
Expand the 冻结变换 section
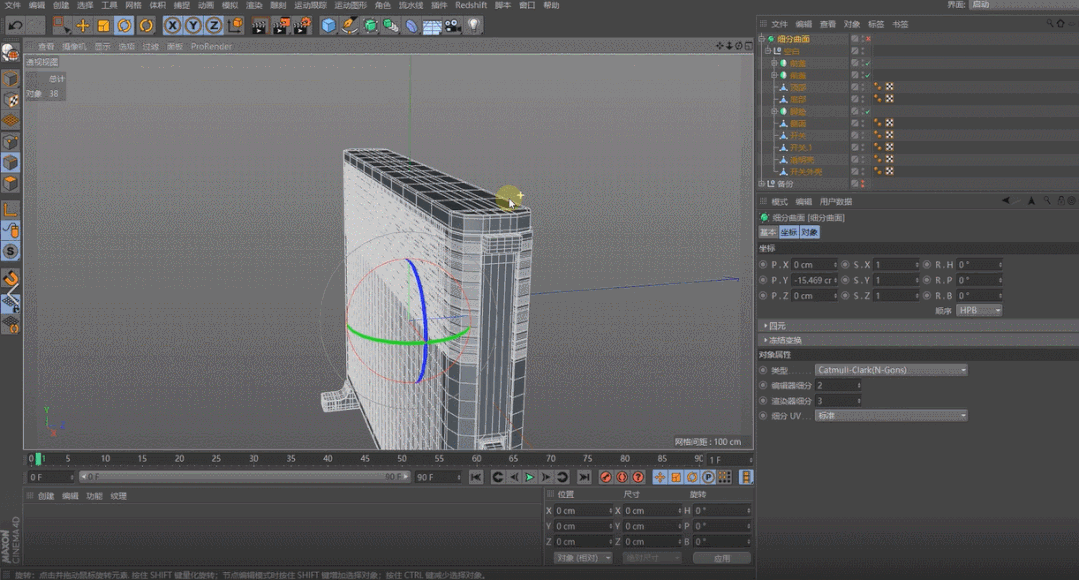pyautogui.click(x=785, y=340)
